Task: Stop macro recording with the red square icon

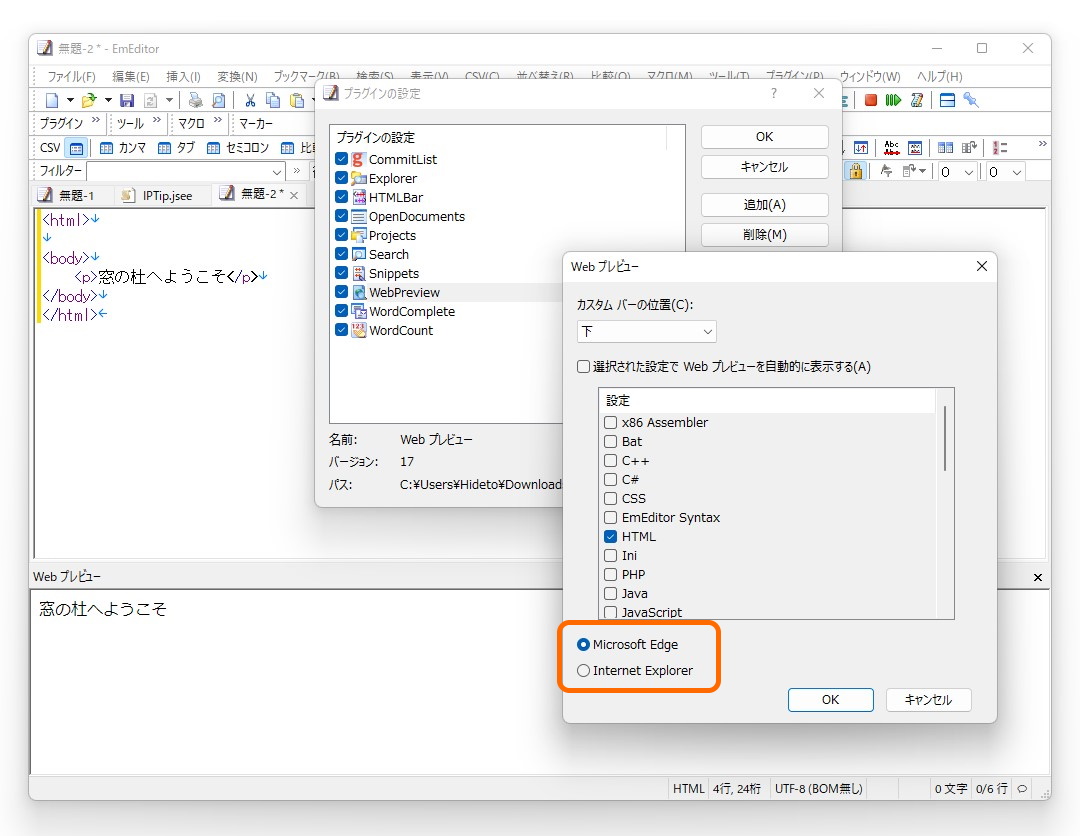Action: pos(871,100)
